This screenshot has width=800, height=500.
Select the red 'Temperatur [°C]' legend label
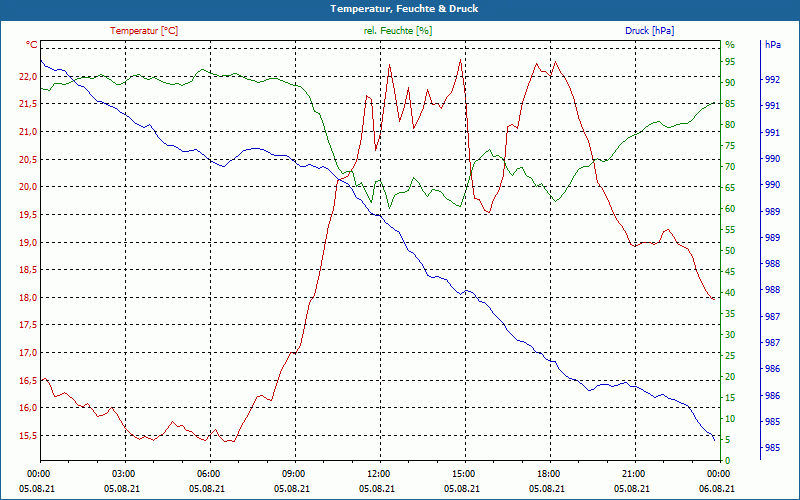click(x=144, y=31)
